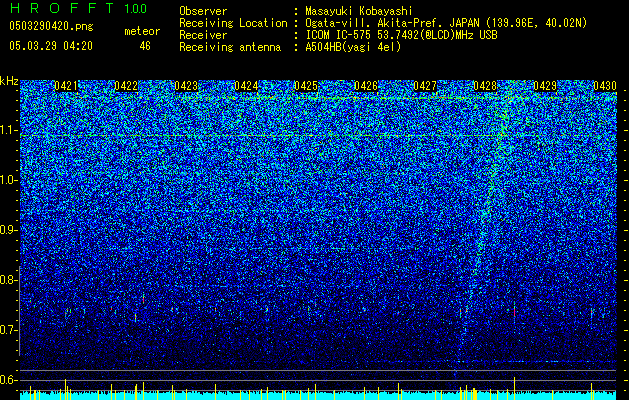The height and width of the screenshot is (400, 629).
Task: Click the meteor count value 46
Action: [145, 46]
